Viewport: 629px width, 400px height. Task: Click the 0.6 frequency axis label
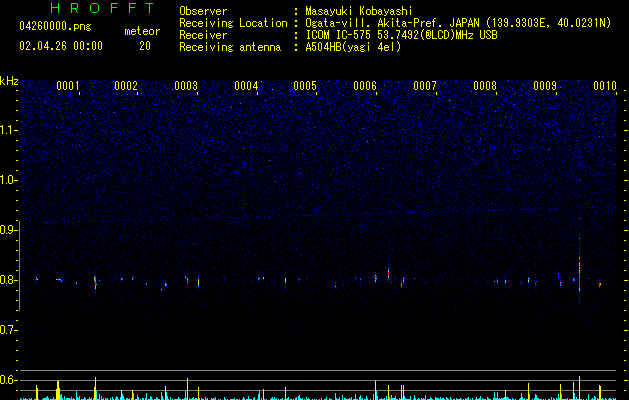9,380
